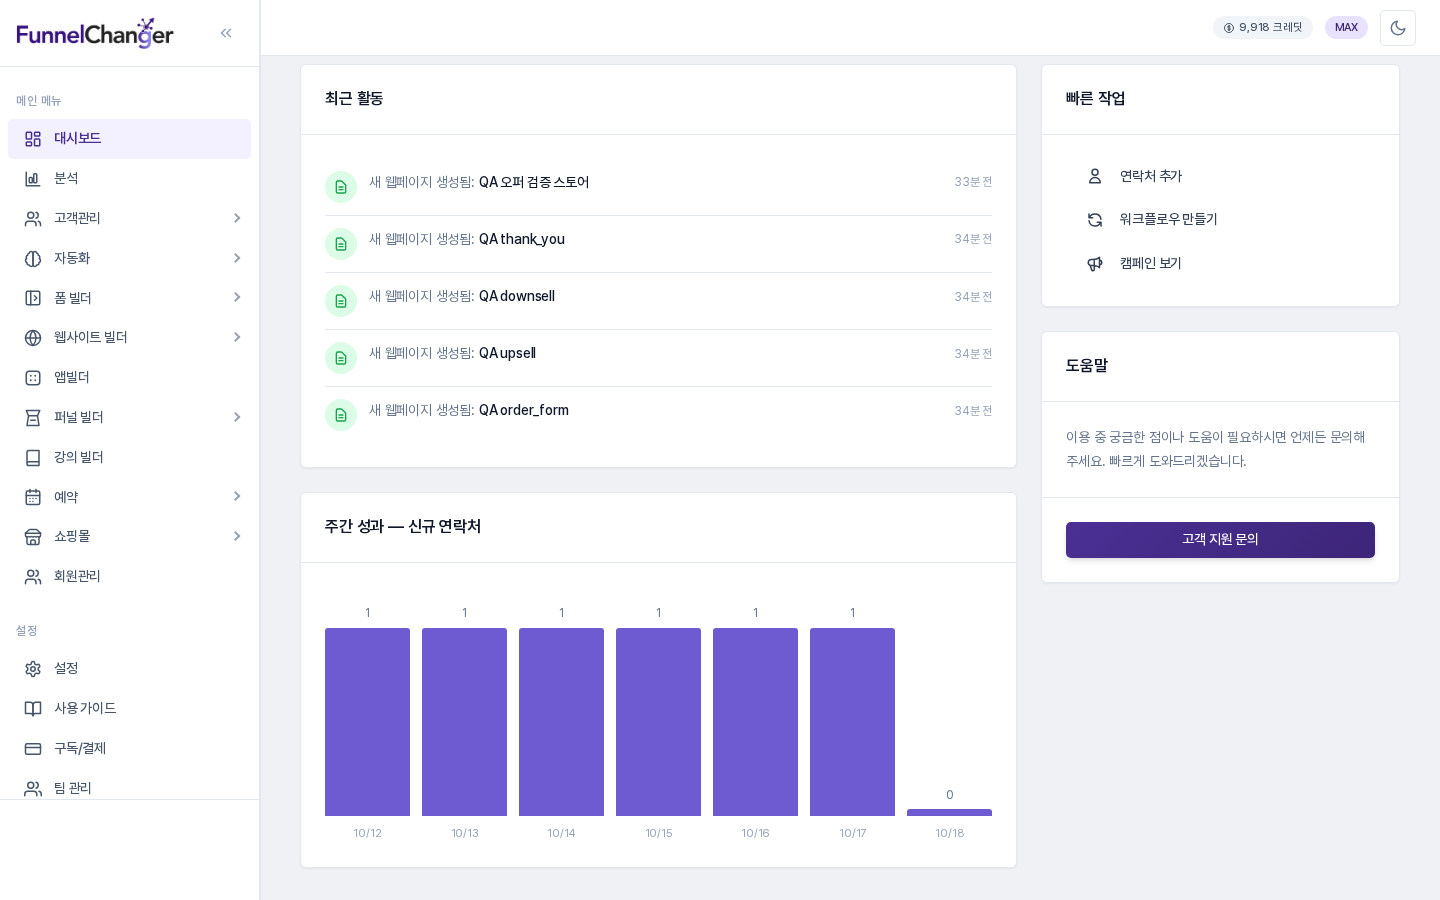The image size is (1440, 900).
Task: Click the 자동화 icon in the sidebar
Action: tap(33, 259)
